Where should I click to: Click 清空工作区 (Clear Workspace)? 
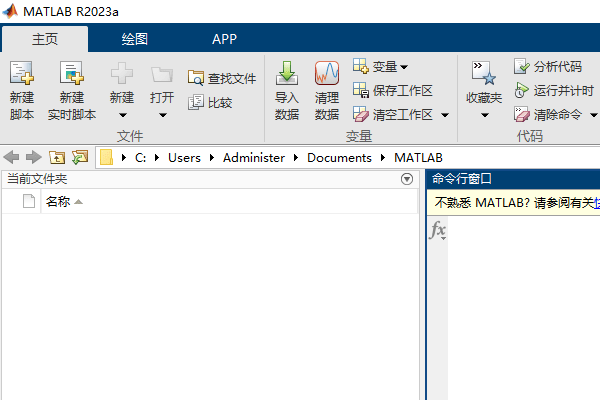(393, 114)
